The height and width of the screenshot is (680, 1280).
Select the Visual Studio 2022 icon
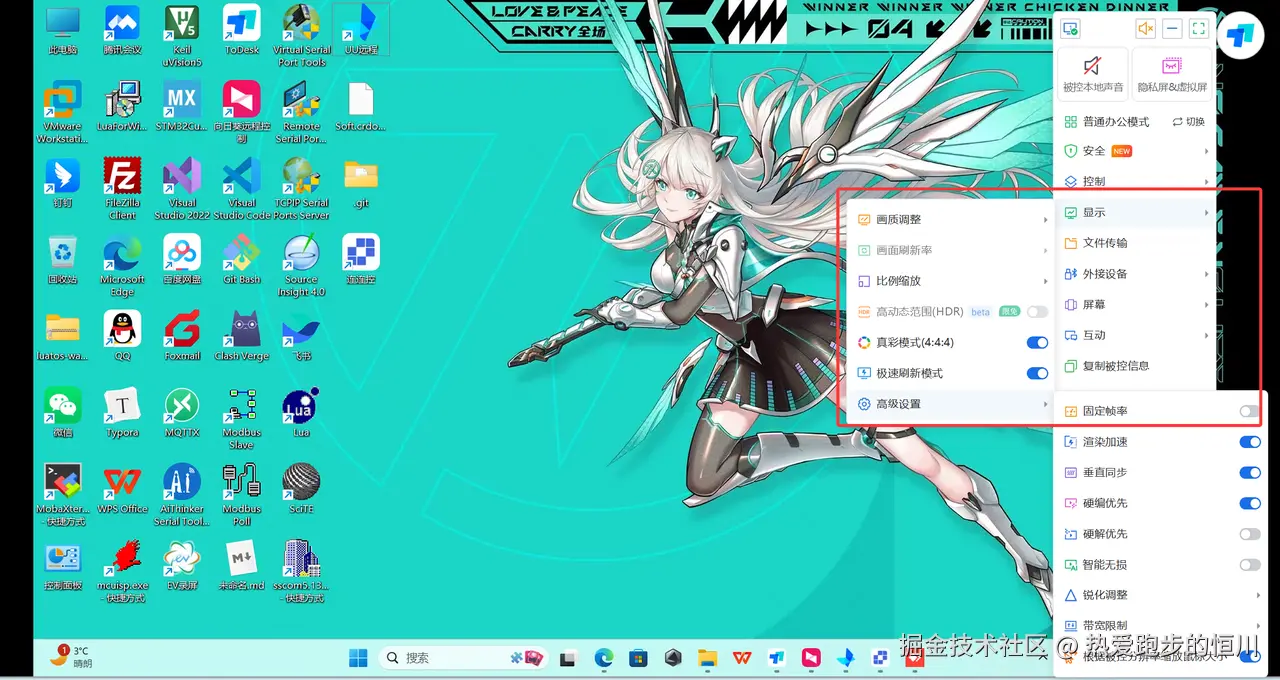tap(182, 188)
